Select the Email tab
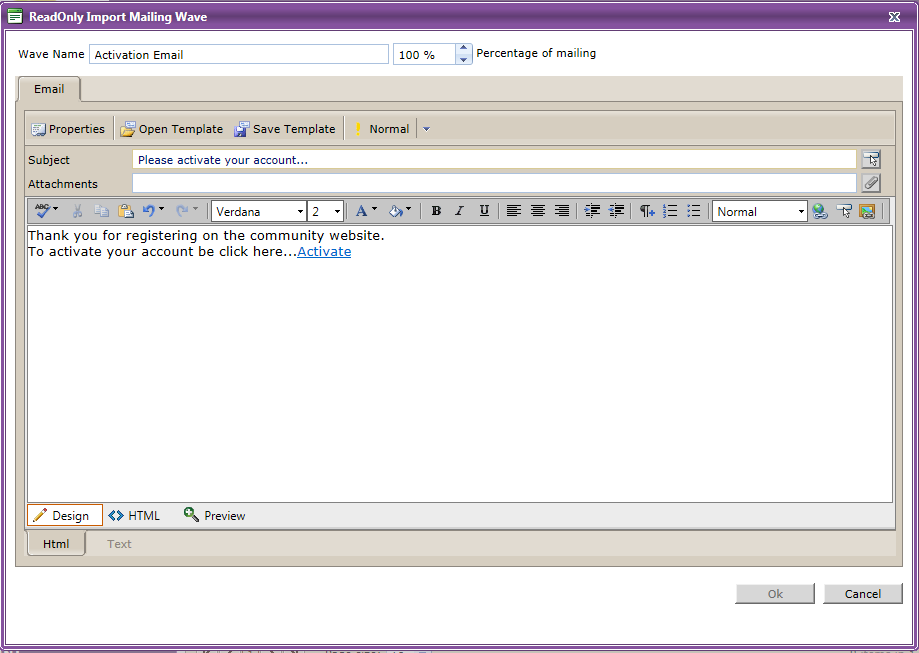Image resolution: width=919 pixels, height=653 pixels. coord(49,89)
